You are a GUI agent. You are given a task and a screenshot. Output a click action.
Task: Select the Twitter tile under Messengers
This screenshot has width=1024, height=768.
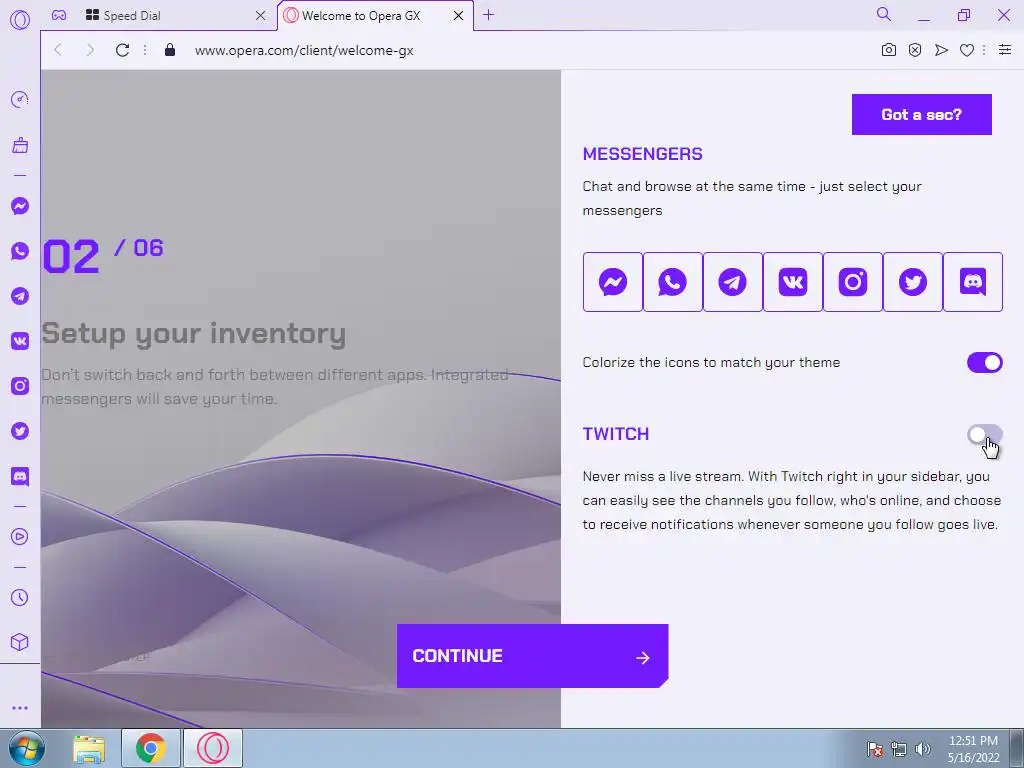913,282
